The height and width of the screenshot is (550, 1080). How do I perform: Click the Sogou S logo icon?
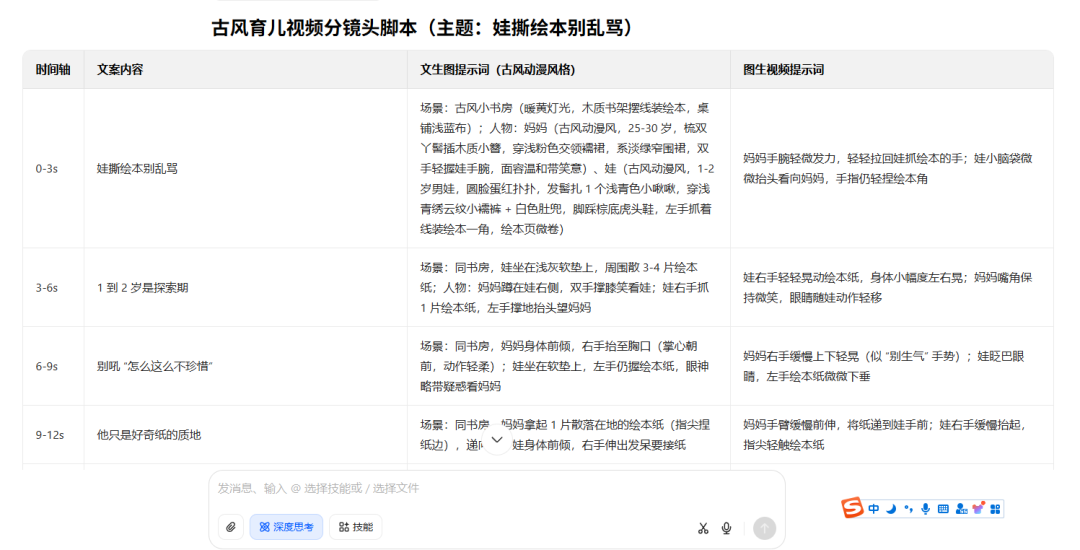852,508
